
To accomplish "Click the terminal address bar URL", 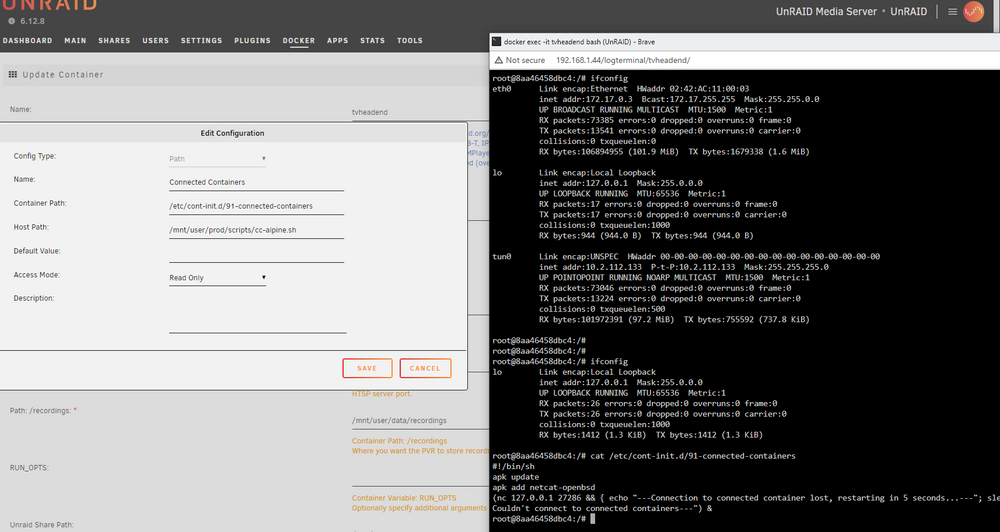I will (623, 60).
